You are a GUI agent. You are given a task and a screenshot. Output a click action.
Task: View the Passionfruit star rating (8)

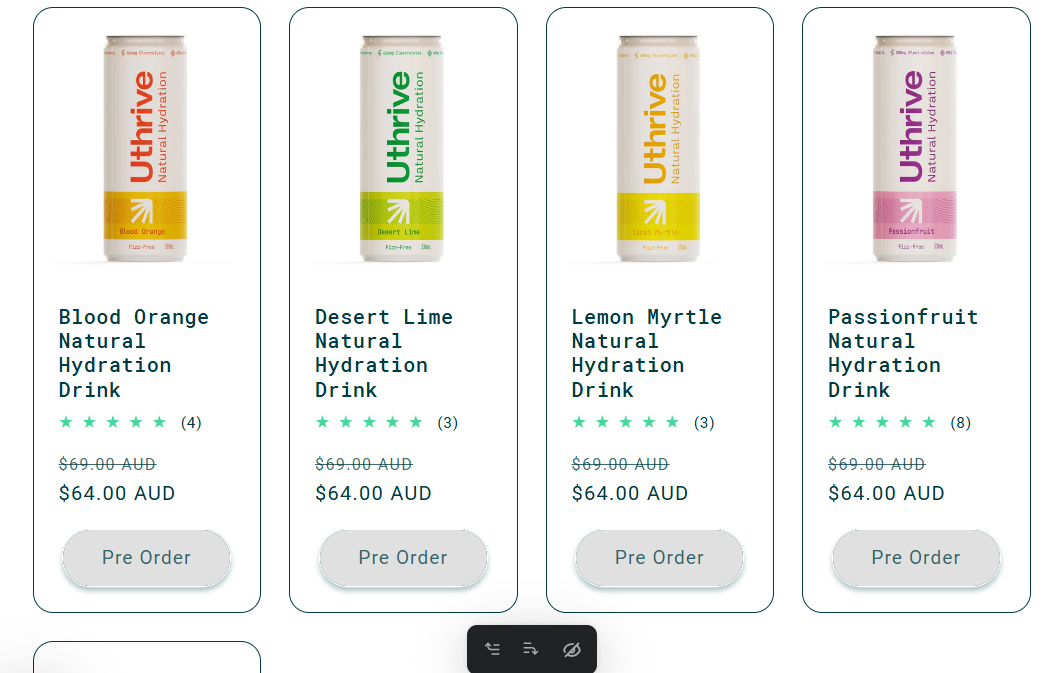click(x=899, y=423)
